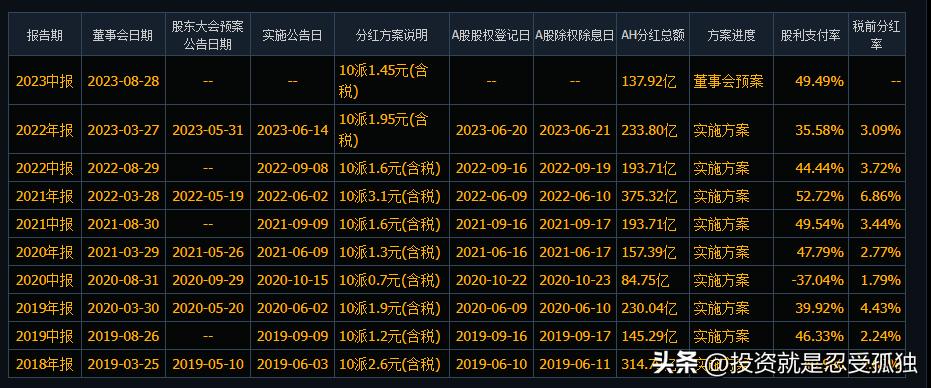
Task: Click board date 2022-03-28
Action: 123,196
